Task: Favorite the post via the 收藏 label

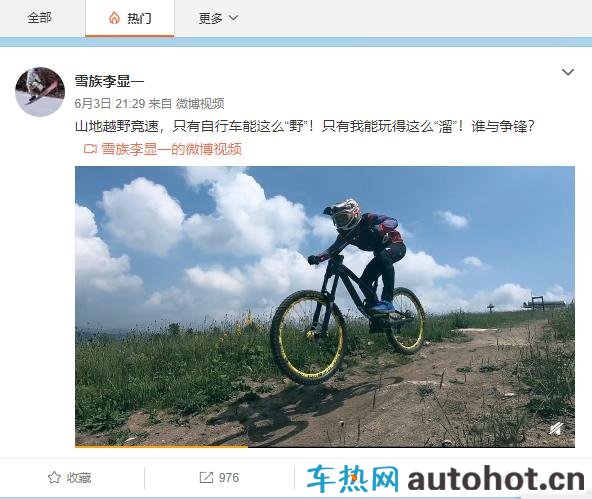Action: [x=79, y=478]
